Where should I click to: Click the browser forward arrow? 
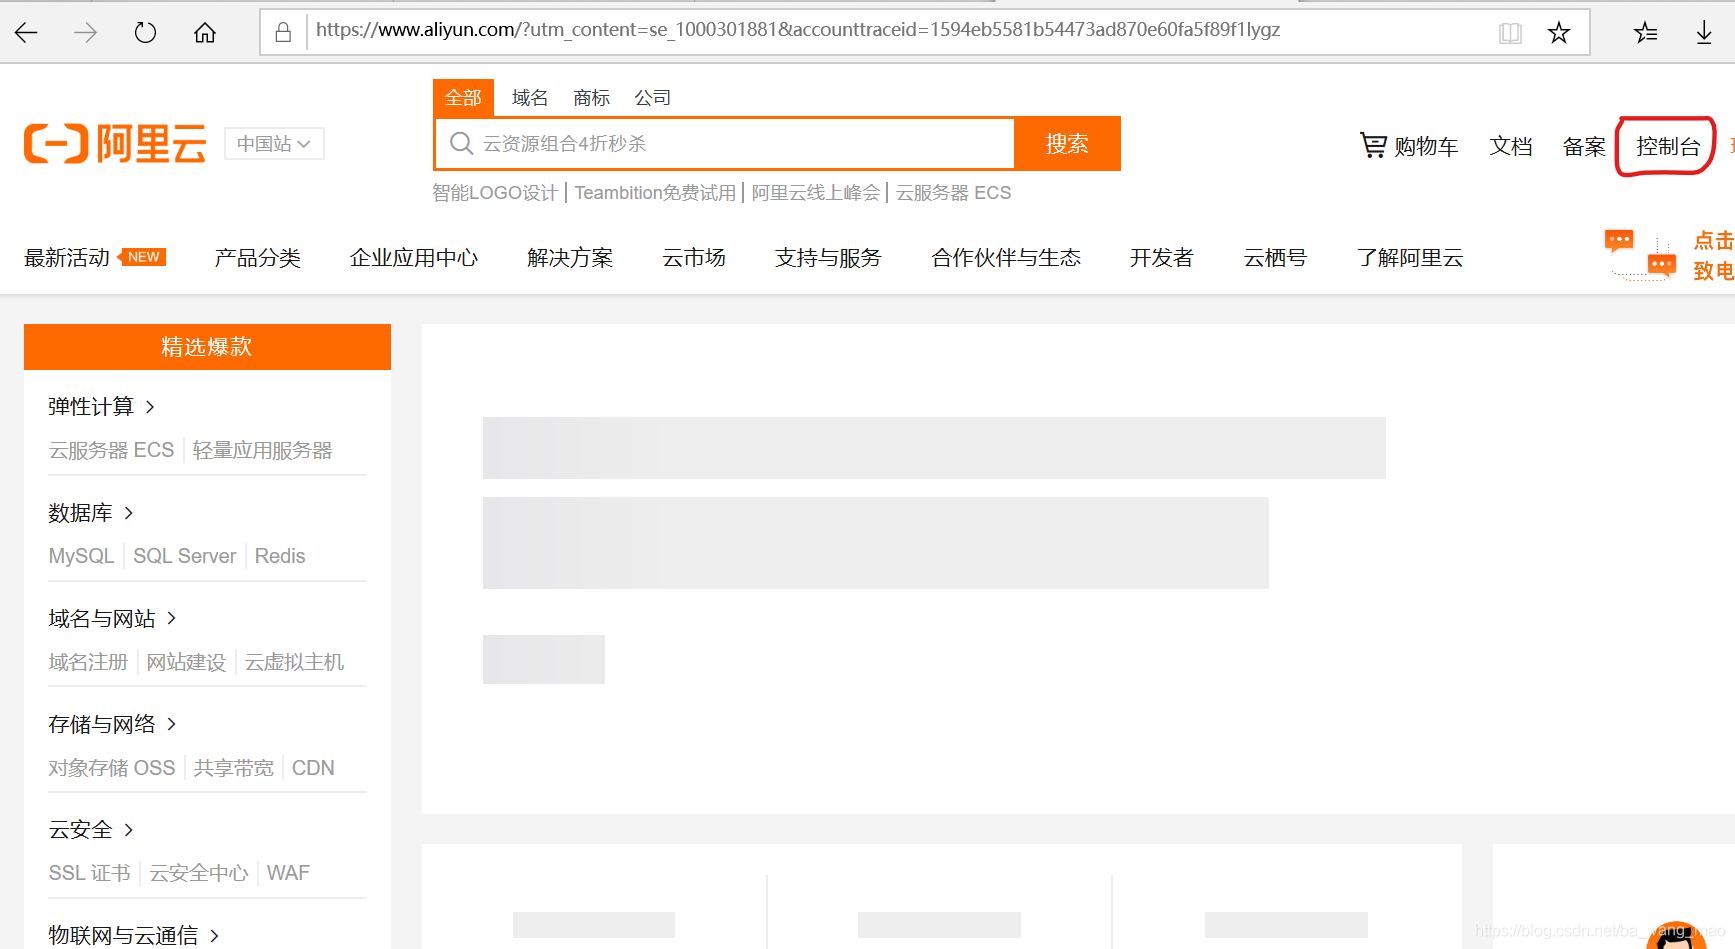tap(86, 33)
